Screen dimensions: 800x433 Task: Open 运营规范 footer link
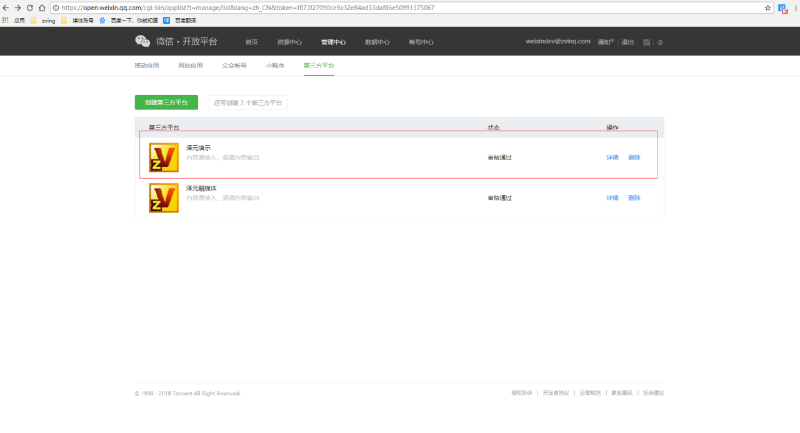coord(590,393)
